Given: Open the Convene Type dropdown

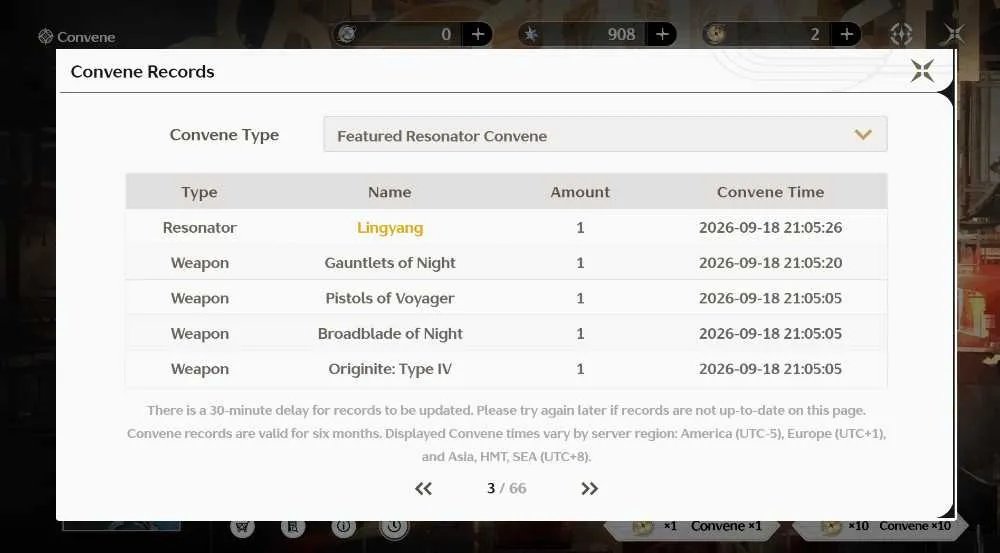Looking at the screenshot, I should click(x=605, y=135).
